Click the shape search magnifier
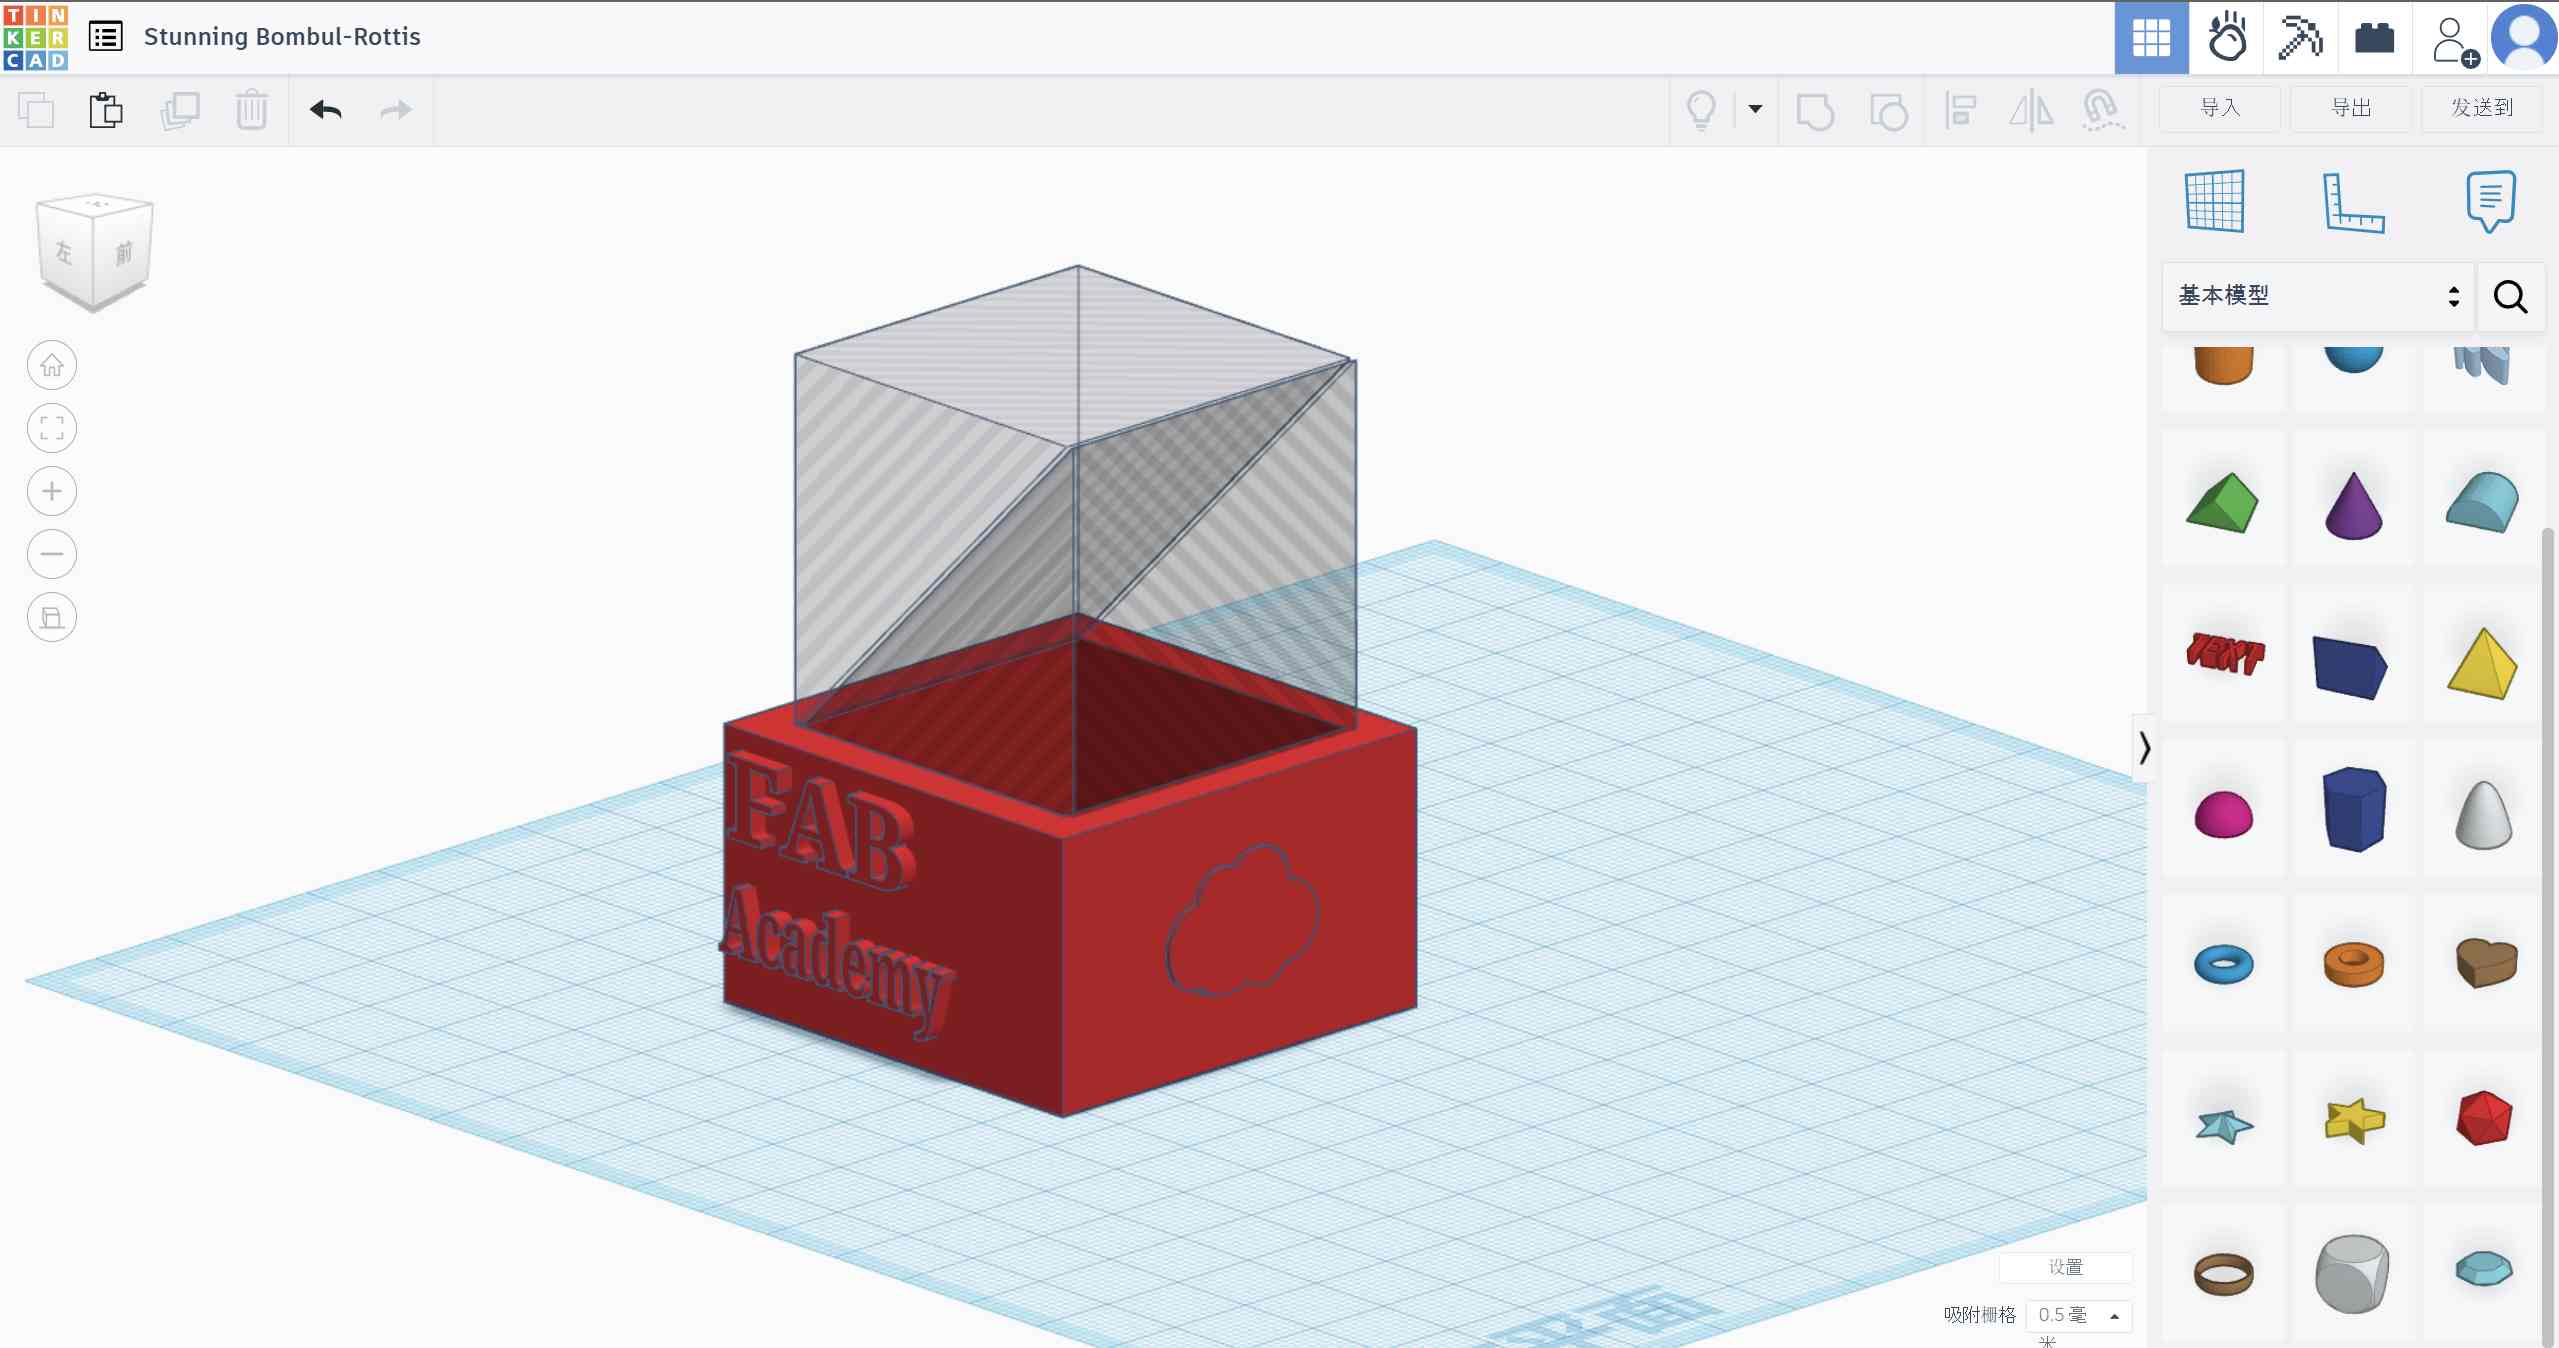2559x1348 pixels. (2510, 297)
